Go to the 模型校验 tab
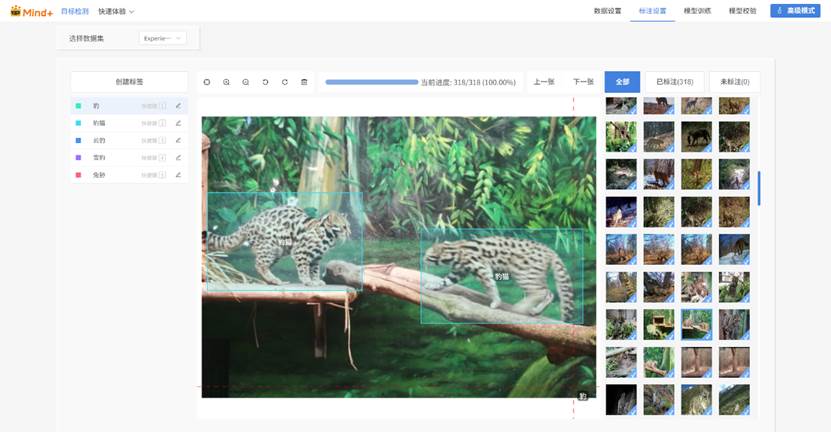Screen dimensions: 831x432 [x=743, y=11]
